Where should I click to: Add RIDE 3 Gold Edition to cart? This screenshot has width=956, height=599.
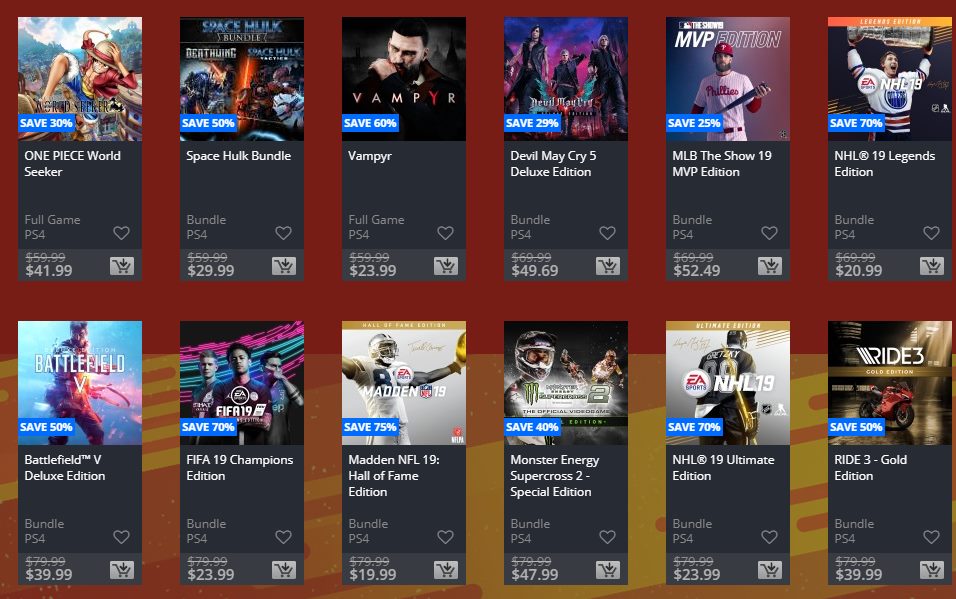point(932,570)
